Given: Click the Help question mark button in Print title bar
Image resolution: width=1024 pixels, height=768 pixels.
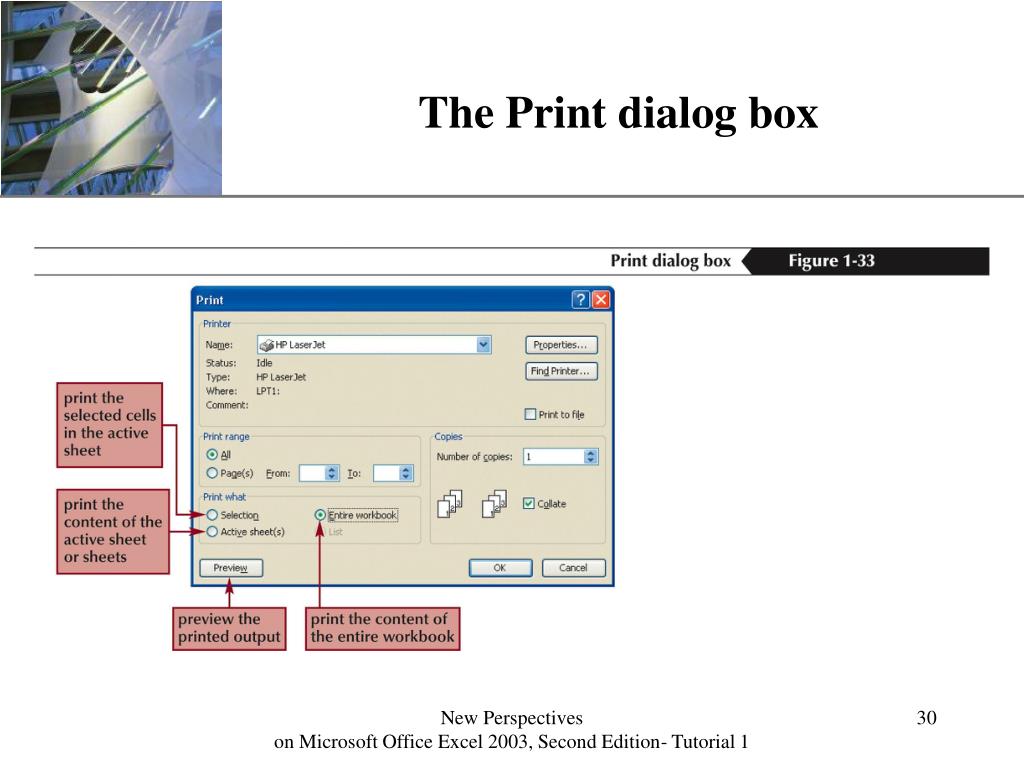Looking at the screenshot, I should 581,300.
